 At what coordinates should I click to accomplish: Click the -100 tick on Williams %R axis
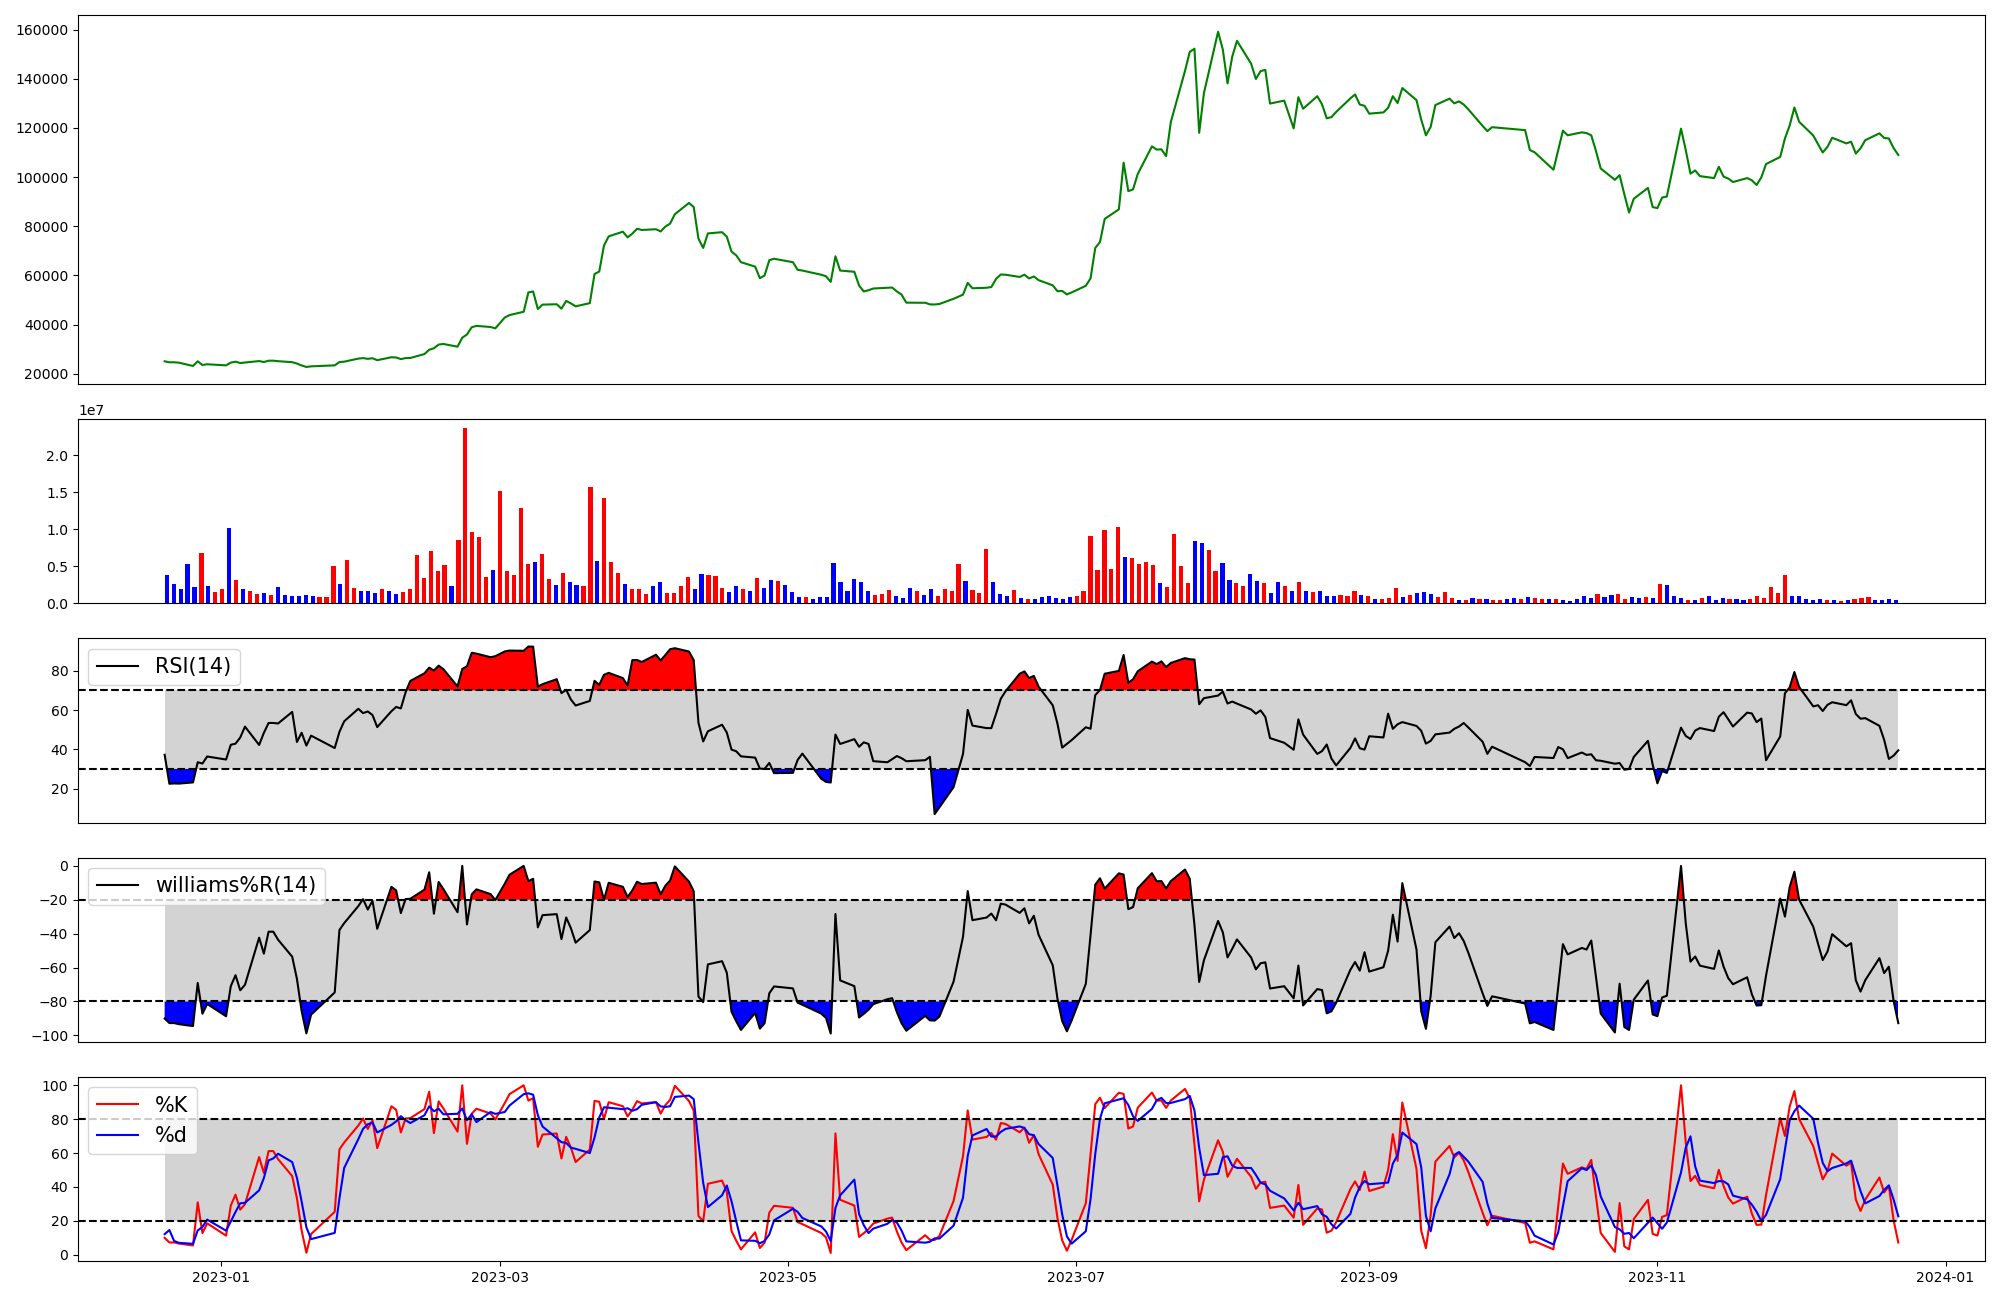48,1036
